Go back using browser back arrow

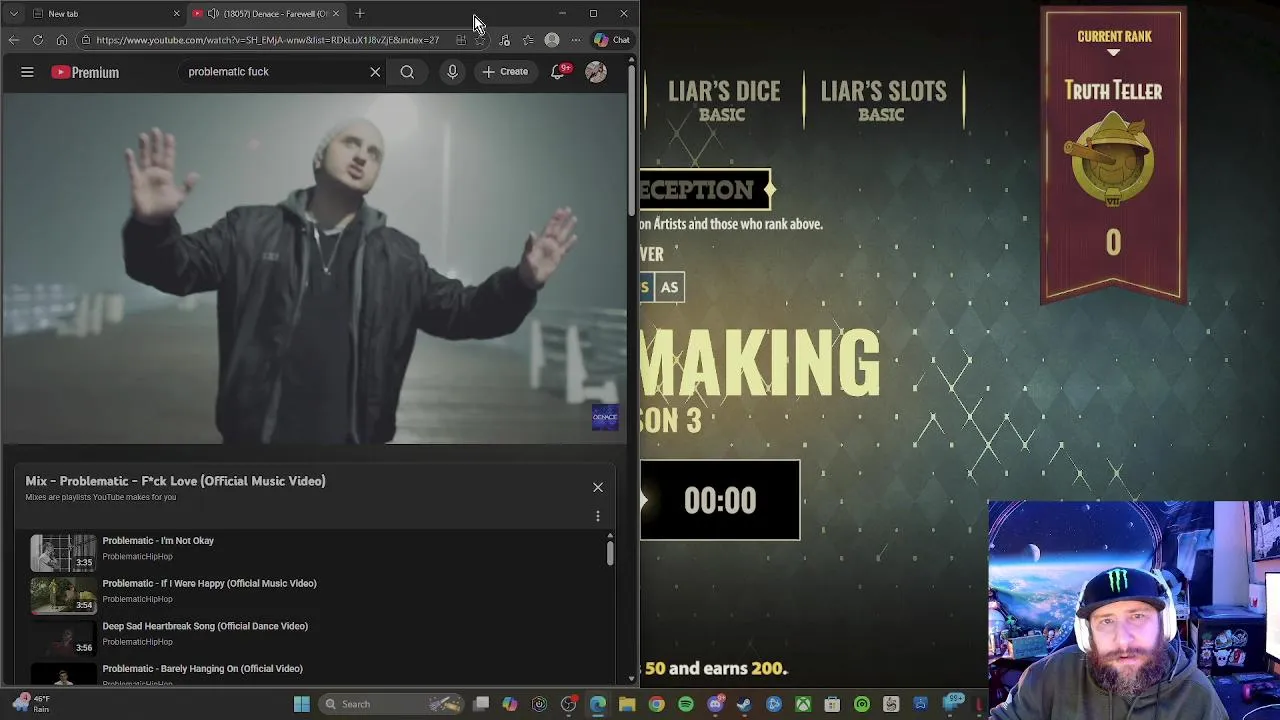pyautogui.click(x=13, y=40)
